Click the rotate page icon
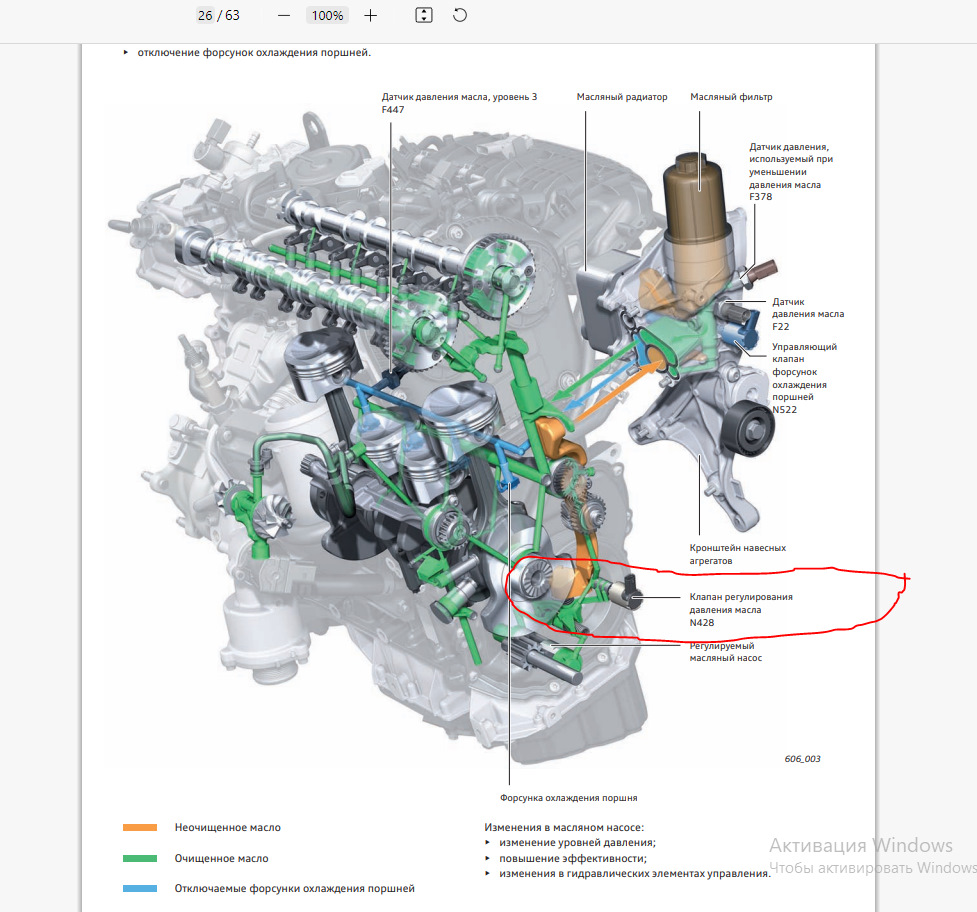The width and height of the screenshot is (977, 912). pyautogui.click(x=459, y=15)
